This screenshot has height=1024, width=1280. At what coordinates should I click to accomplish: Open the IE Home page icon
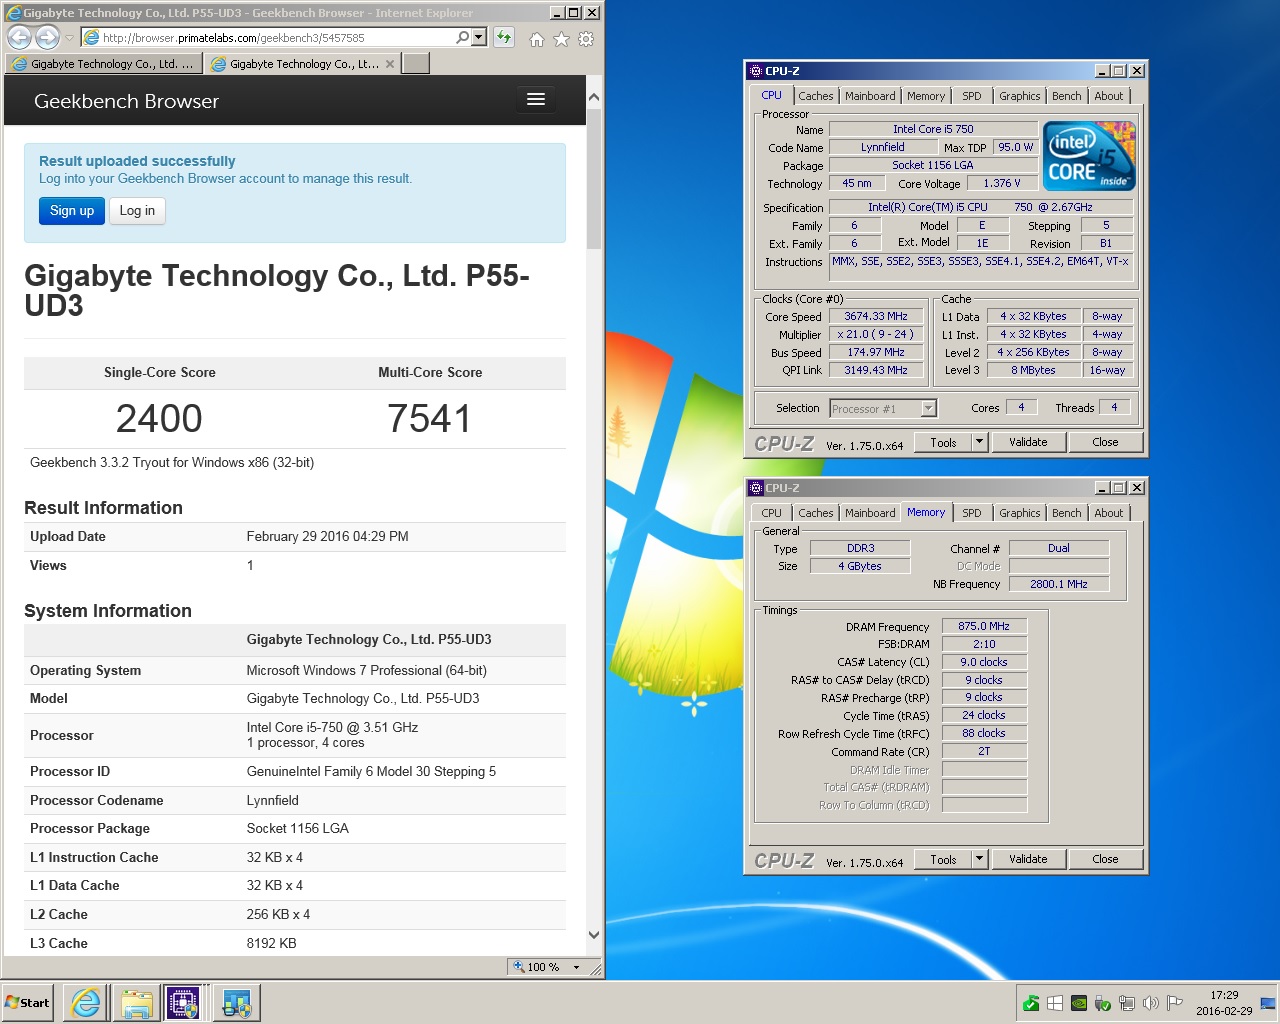click(x=537, y=39)
